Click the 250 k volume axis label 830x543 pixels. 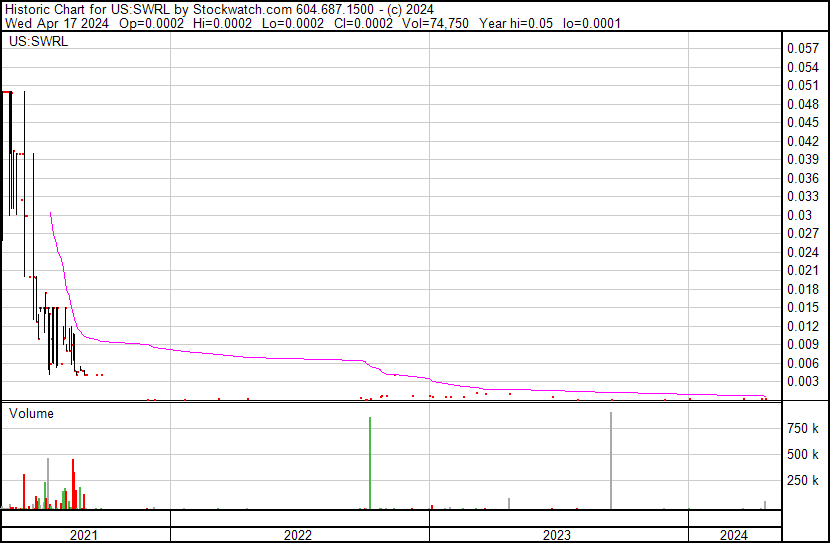804,480
